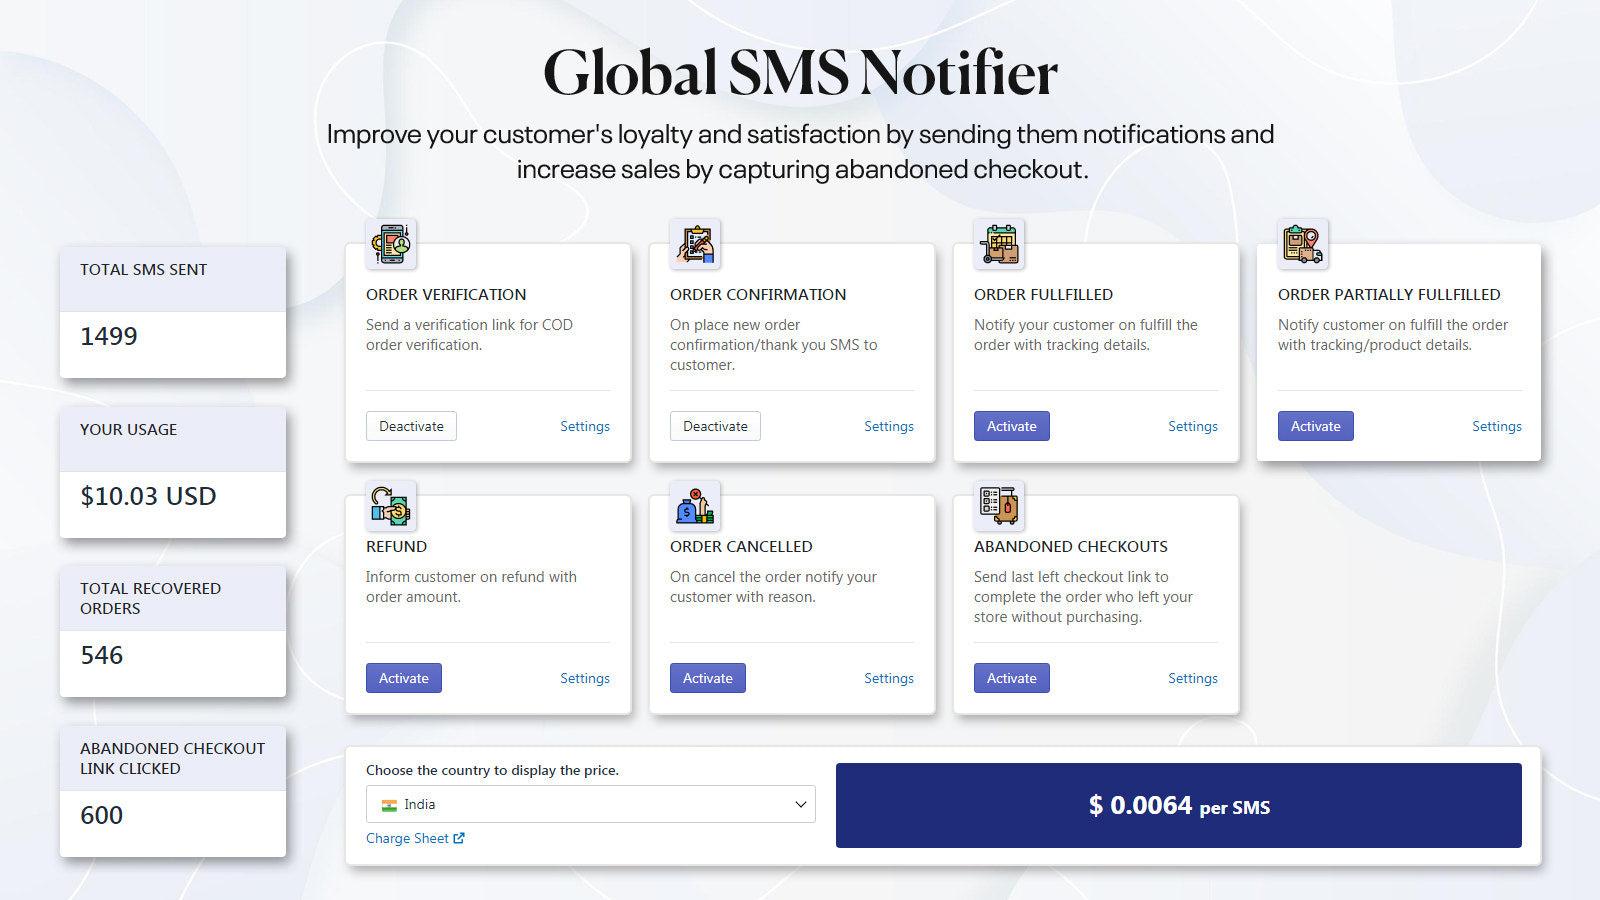Open Settings for Order Fullfilled
The height and width of the screenshot is (900, 1600).
pyautogui.click(x=1193, y=425)
